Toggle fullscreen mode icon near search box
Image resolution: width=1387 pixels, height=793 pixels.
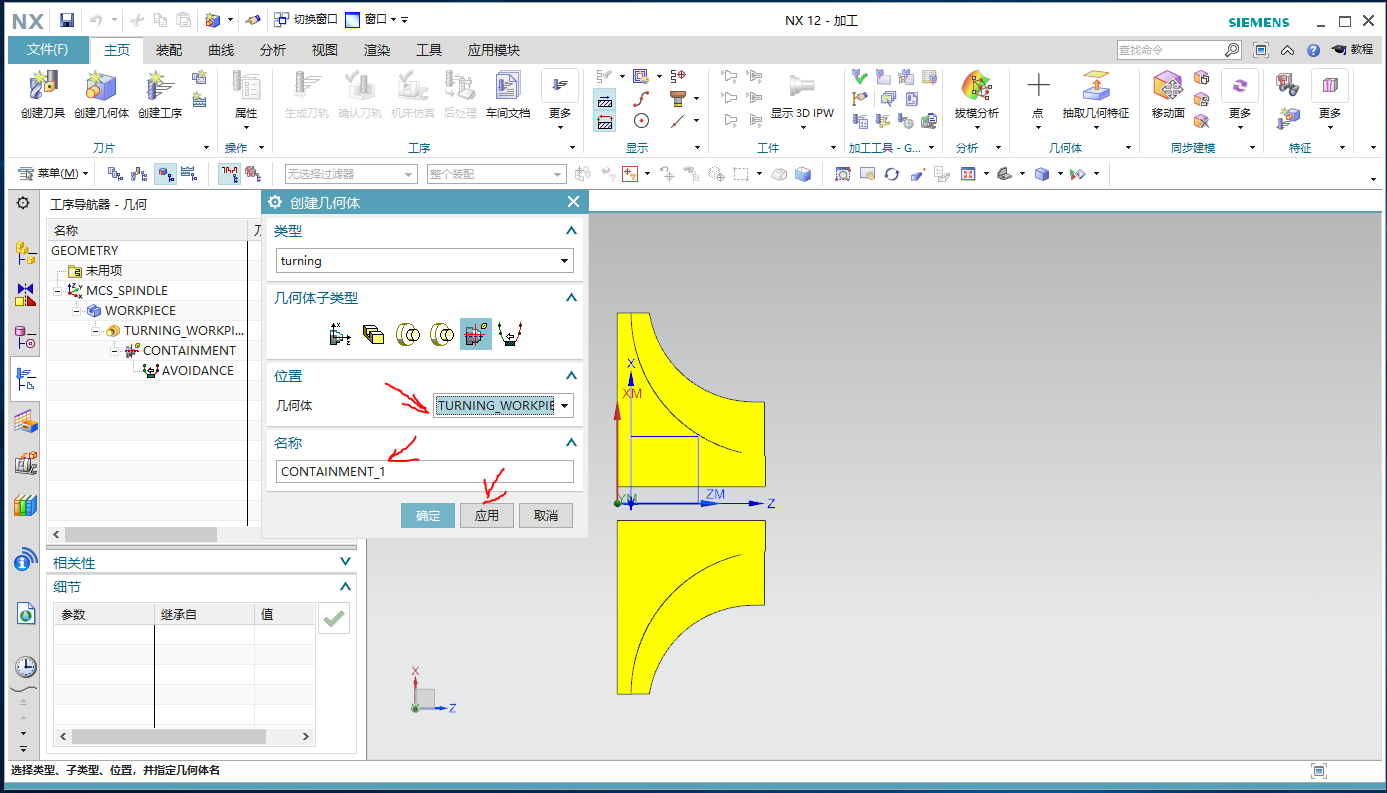pos(1261,50)
